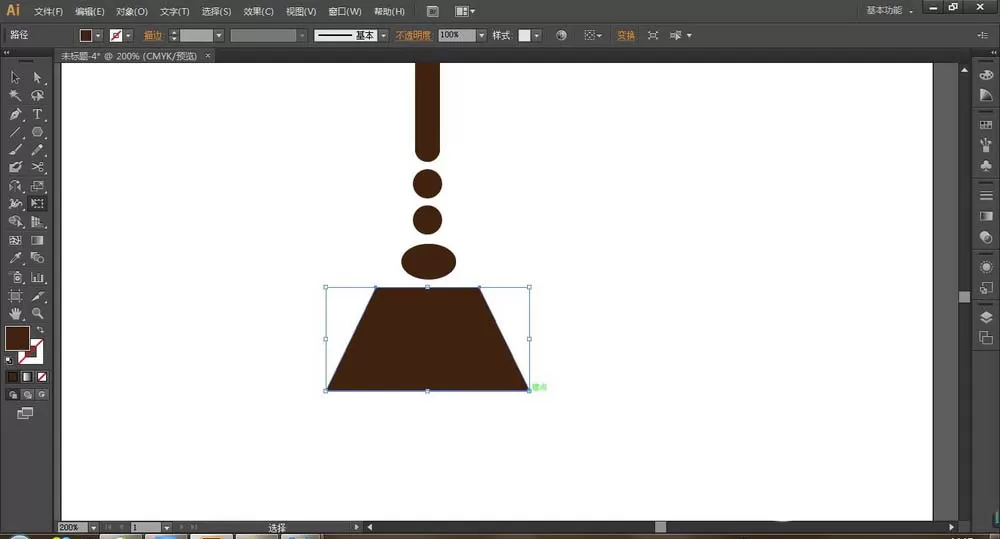Open the stroke color swatch dropdown
The height and width of the screenshot is (539, 1000).
128,36
